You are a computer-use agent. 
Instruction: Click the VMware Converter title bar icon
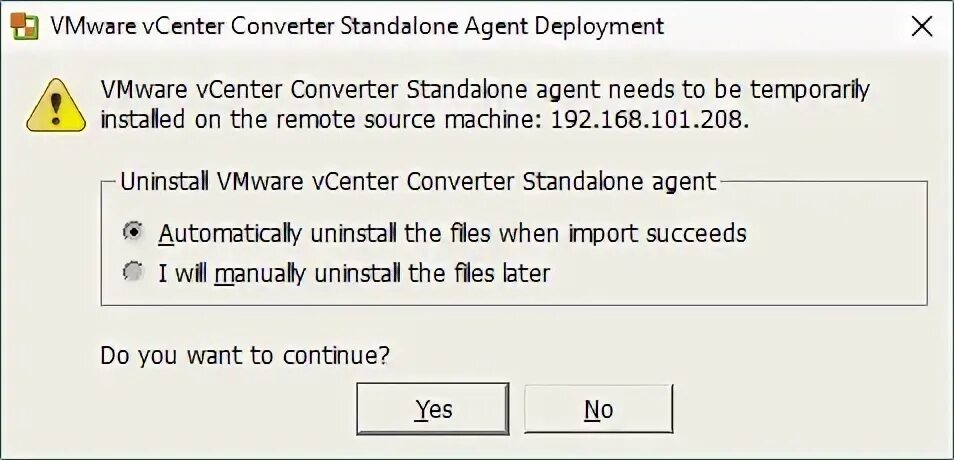click(x=23, y=26)
